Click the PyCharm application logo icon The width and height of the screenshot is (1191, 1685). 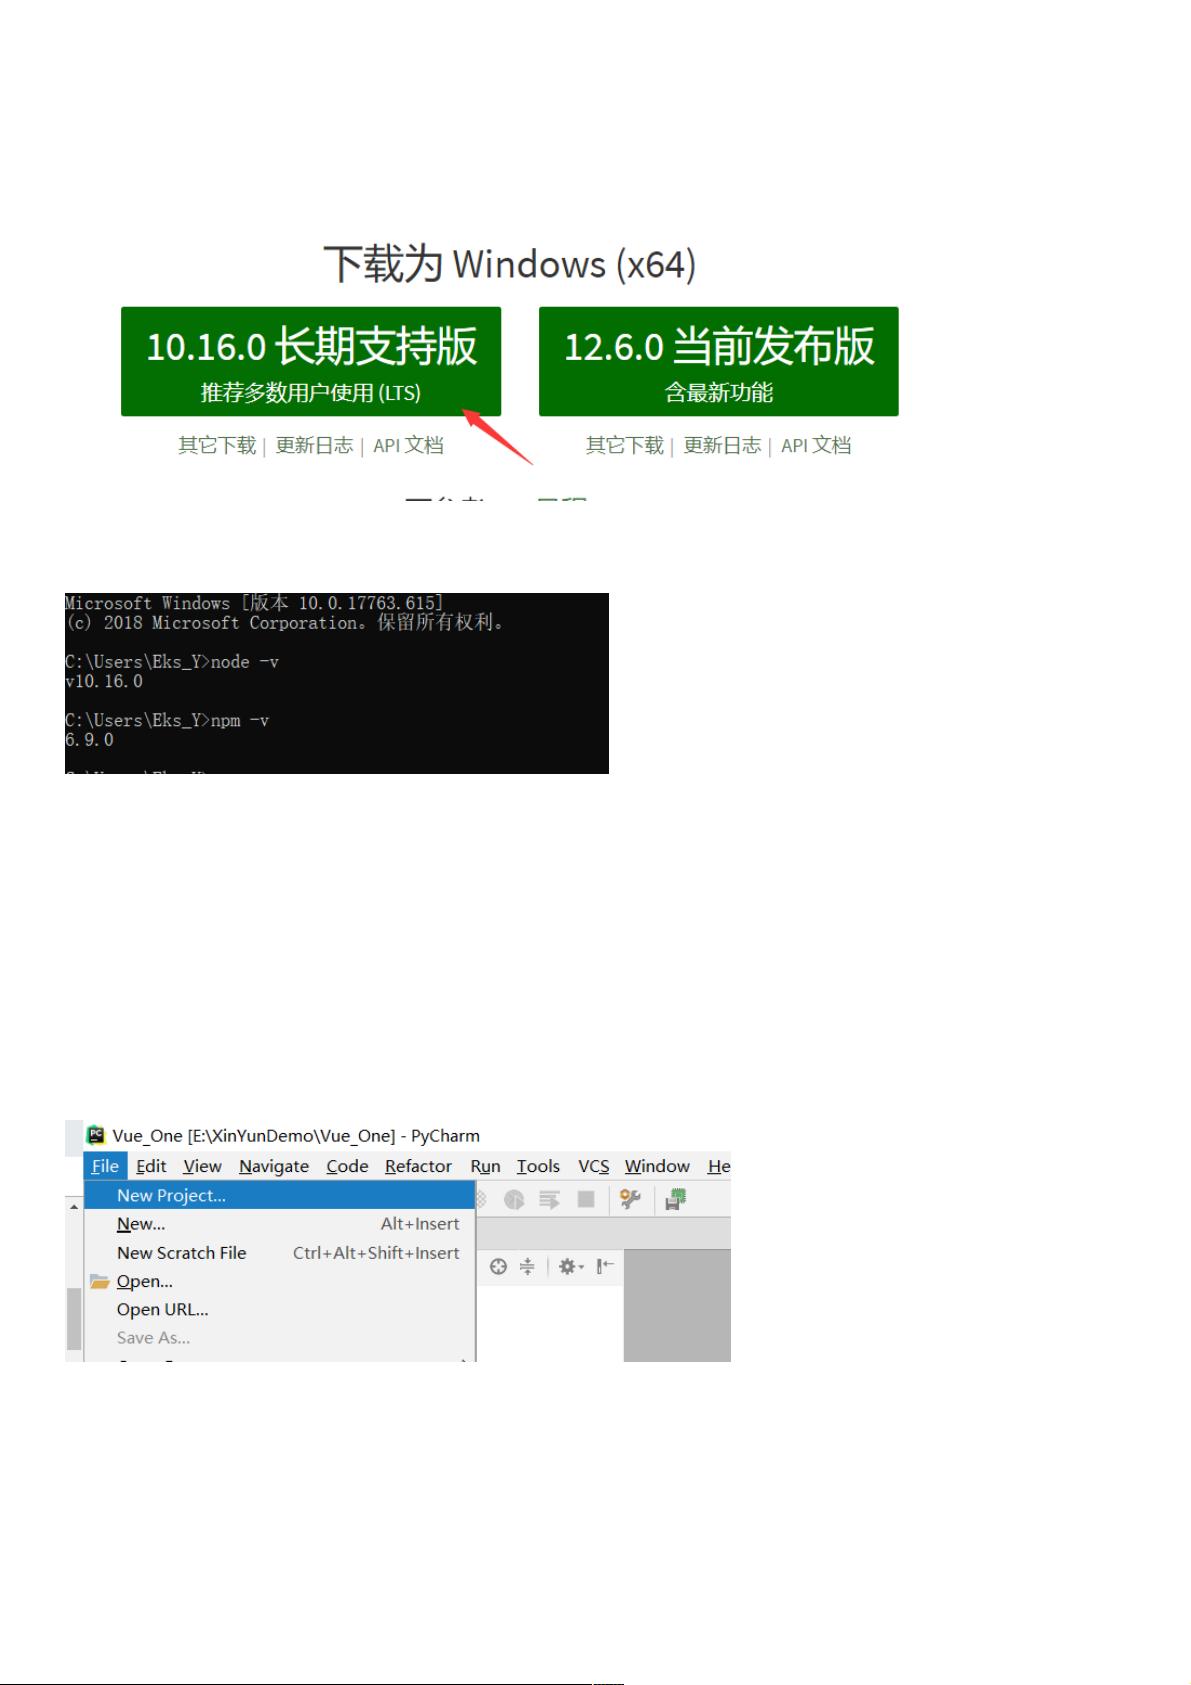click(96, 1135)
